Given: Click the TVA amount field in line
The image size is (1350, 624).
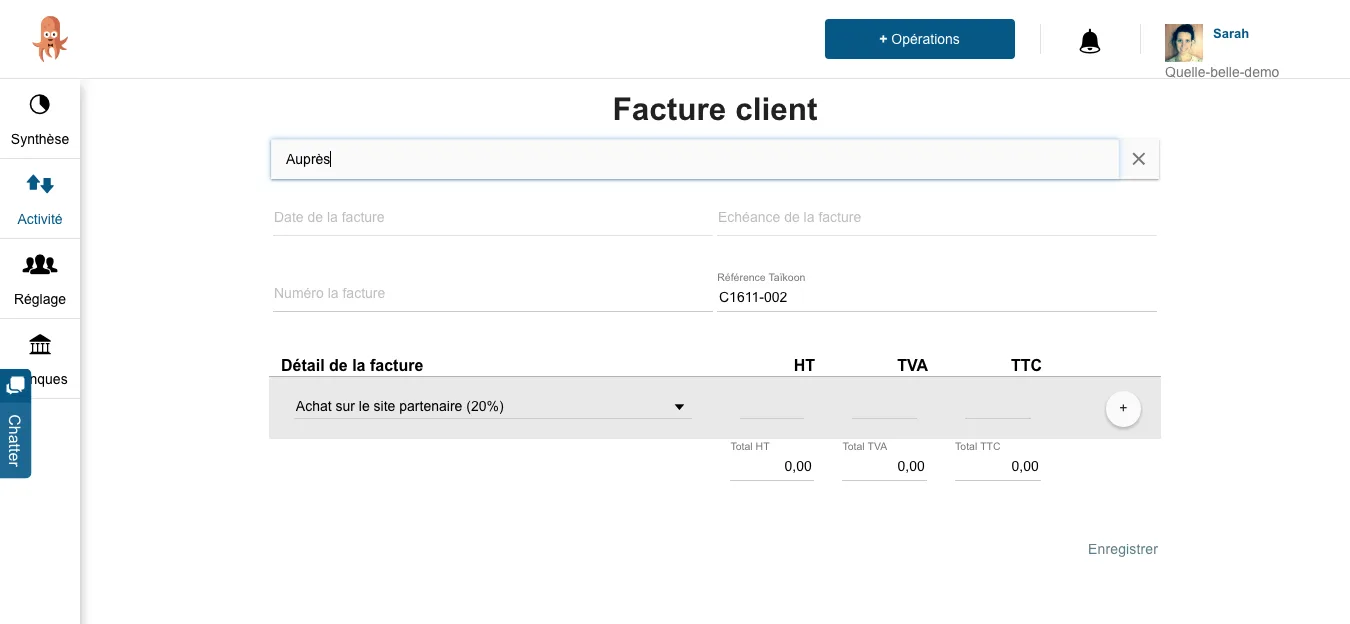Looking at the screenshot, I should coord(885,407).
